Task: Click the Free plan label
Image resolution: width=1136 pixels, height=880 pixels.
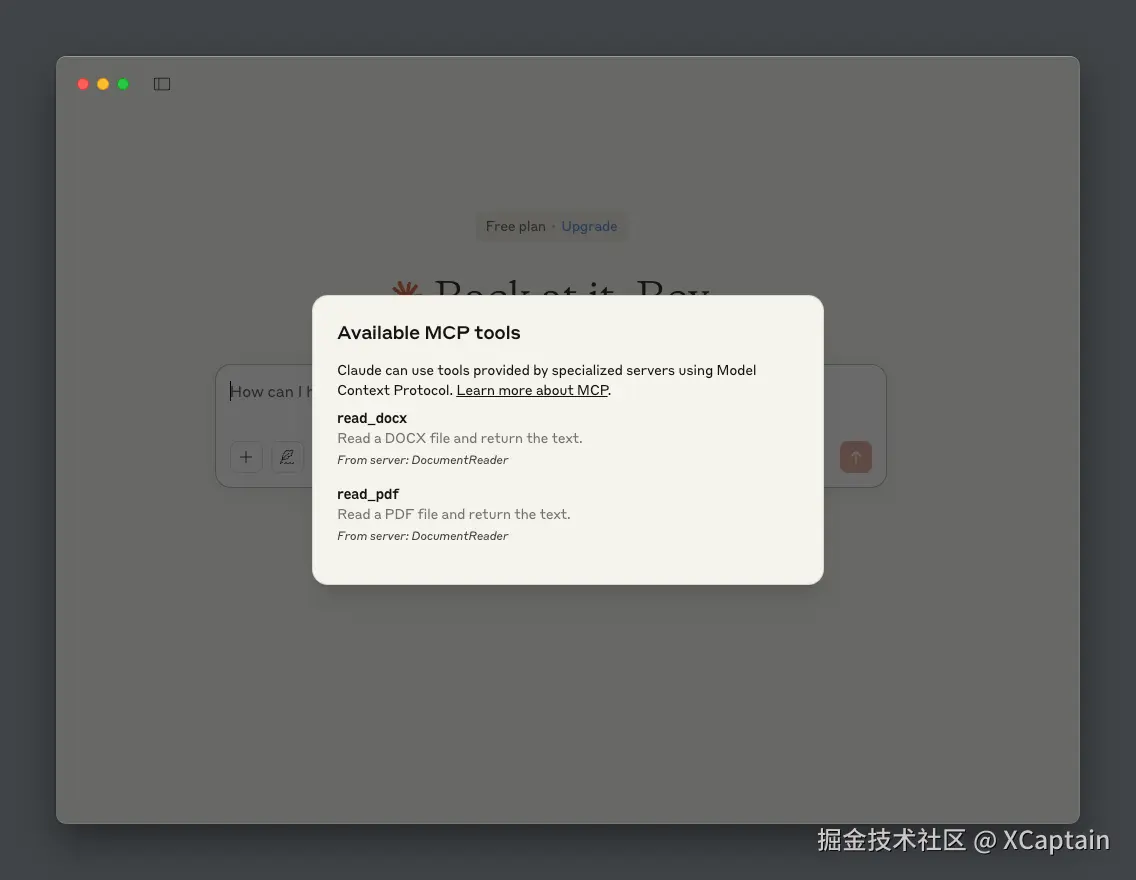Action: pyautogui.click(x=515, y=226)
